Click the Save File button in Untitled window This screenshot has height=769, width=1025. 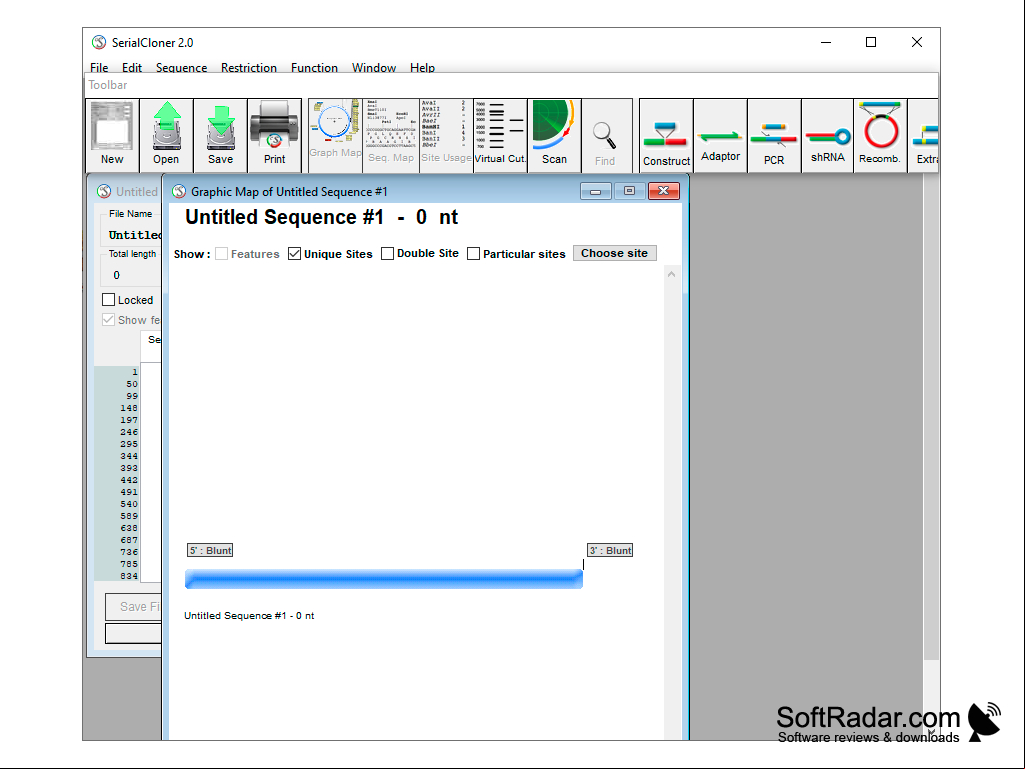133,607
